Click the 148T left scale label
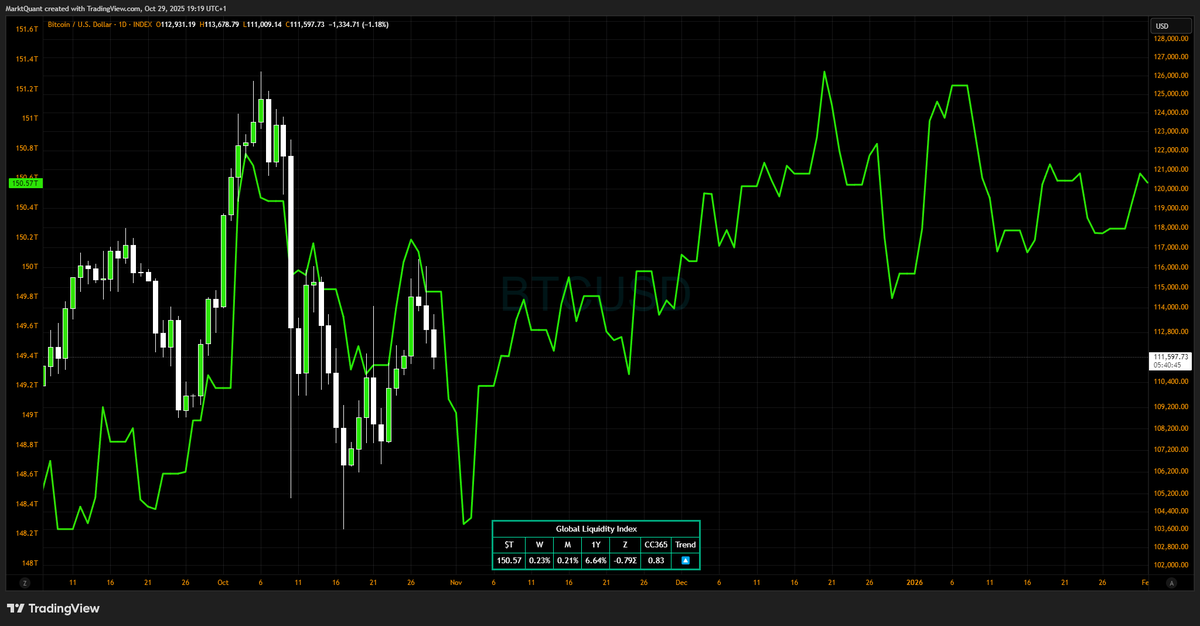The height and width of the screenshot is (626, 1200). pos(29,563)
